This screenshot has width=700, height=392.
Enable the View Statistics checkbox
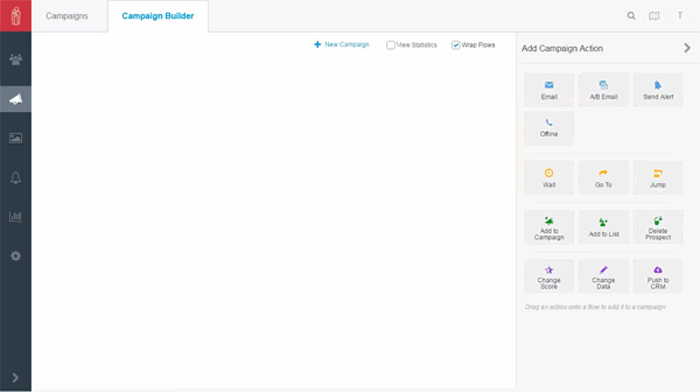coord(391,45)
